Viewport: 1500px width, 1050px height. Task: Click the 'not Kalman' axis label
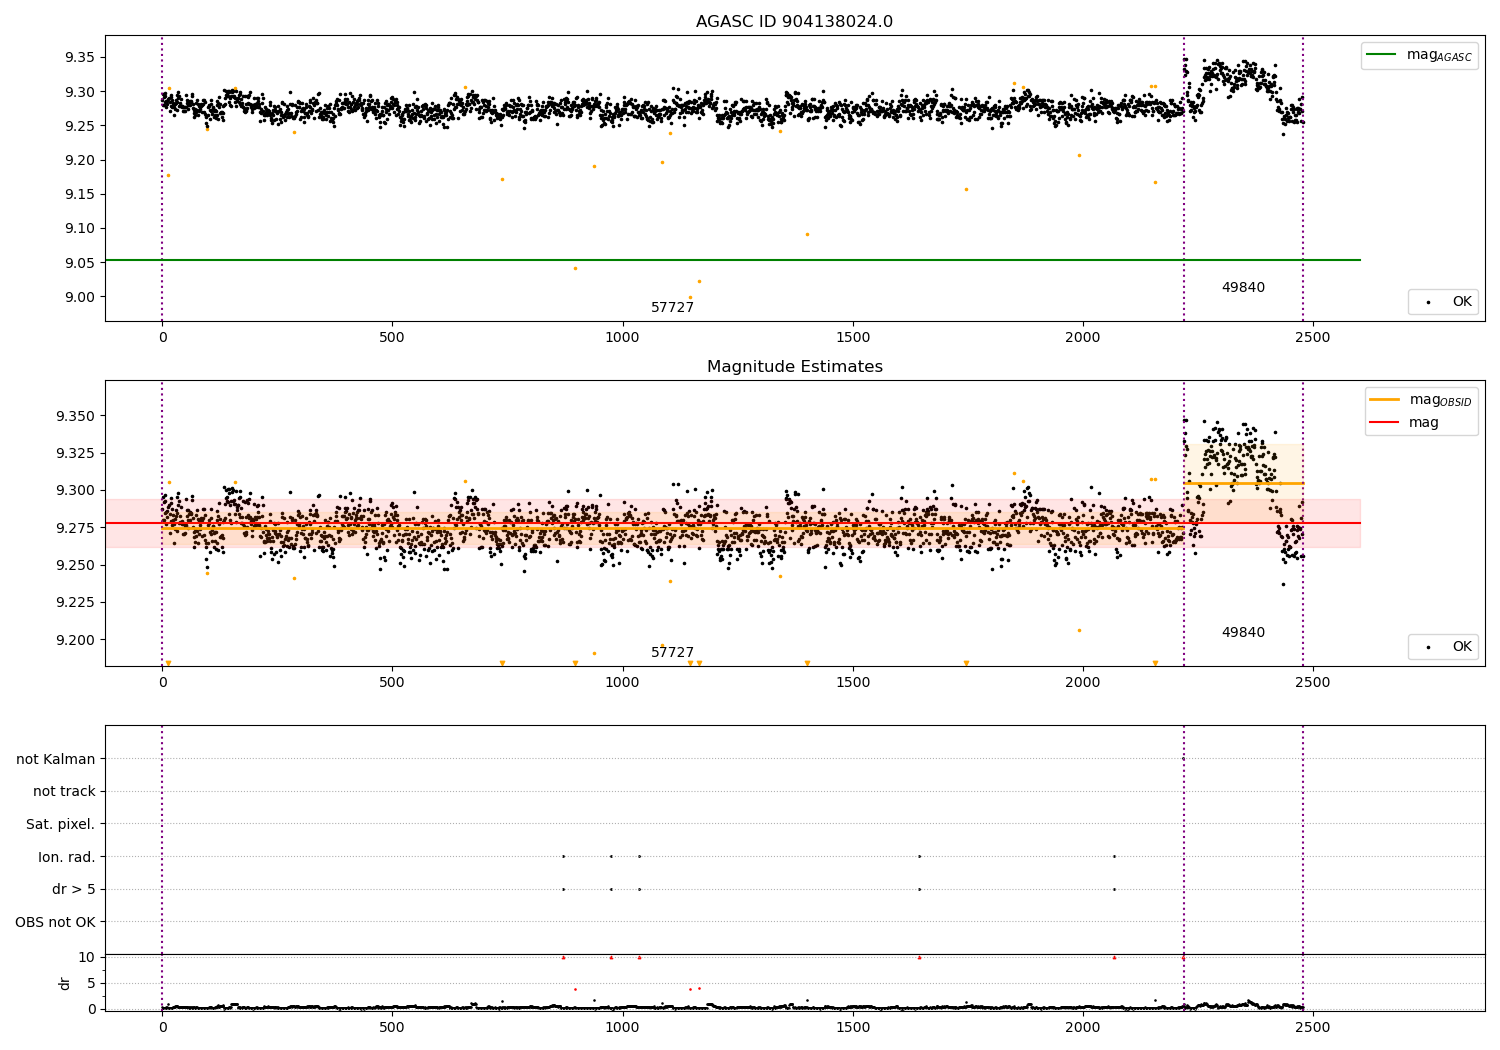point(56,759)
